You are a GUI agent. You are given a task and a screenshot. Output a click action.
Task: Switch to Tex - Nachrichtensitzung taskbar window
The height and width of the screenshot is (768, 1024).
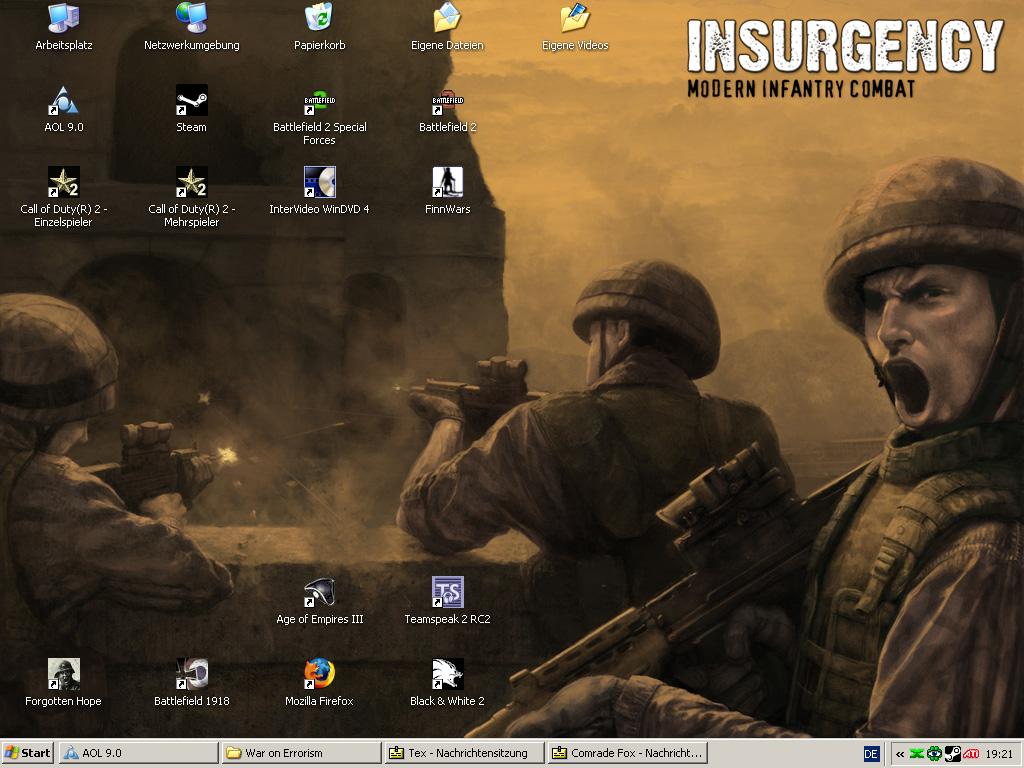click(x=464, y=753)
